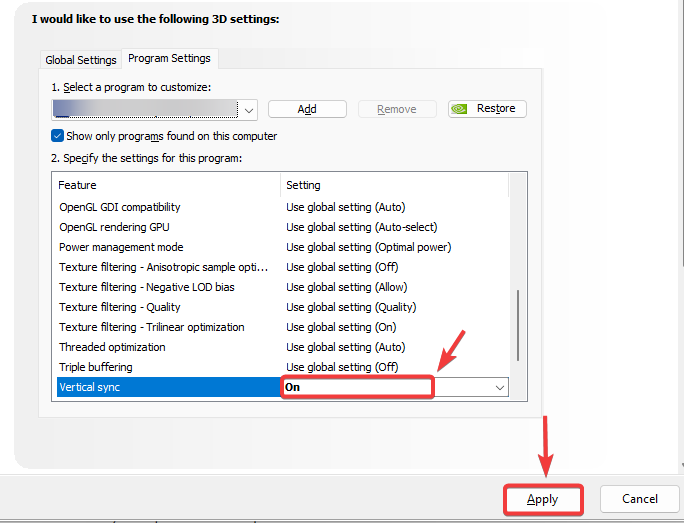Apply the 3D settings changes
Viewport: 684px width, 523px height.
[x=543, y=498]
